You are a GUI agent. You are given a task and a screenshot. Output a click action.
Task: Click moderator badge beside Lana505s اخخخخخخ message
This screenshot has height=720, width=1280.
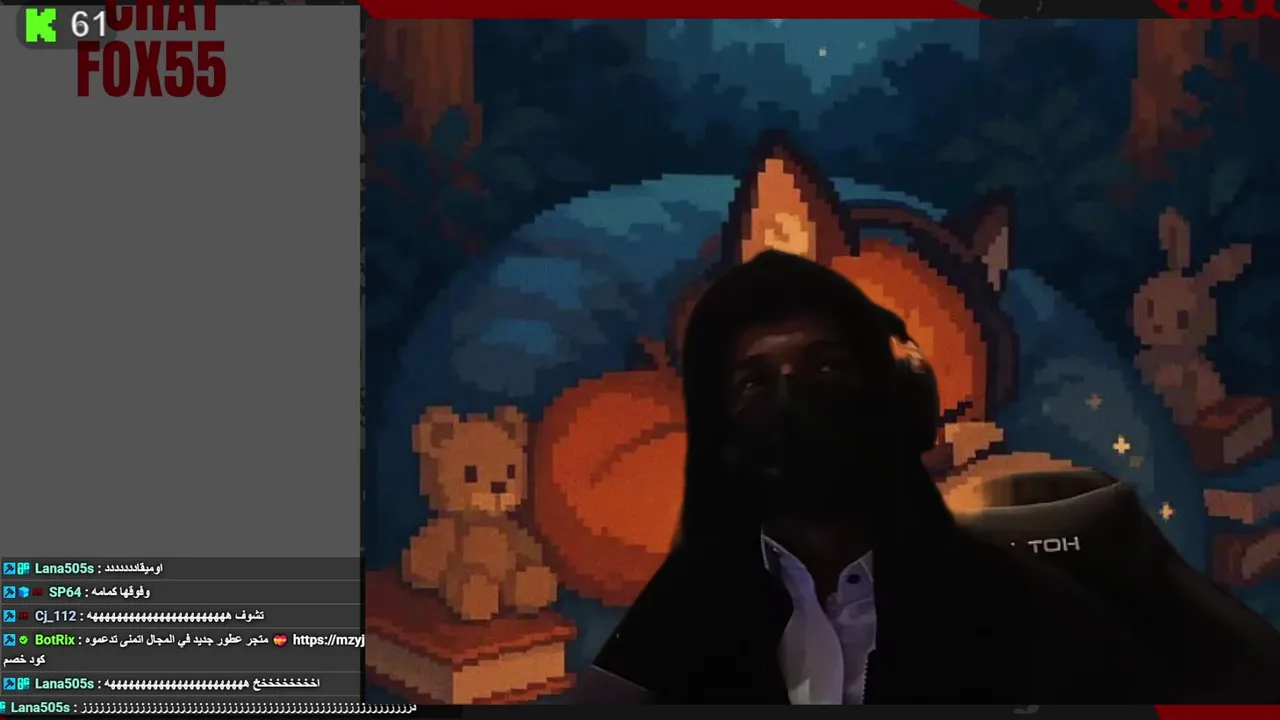tap(9, 684)
